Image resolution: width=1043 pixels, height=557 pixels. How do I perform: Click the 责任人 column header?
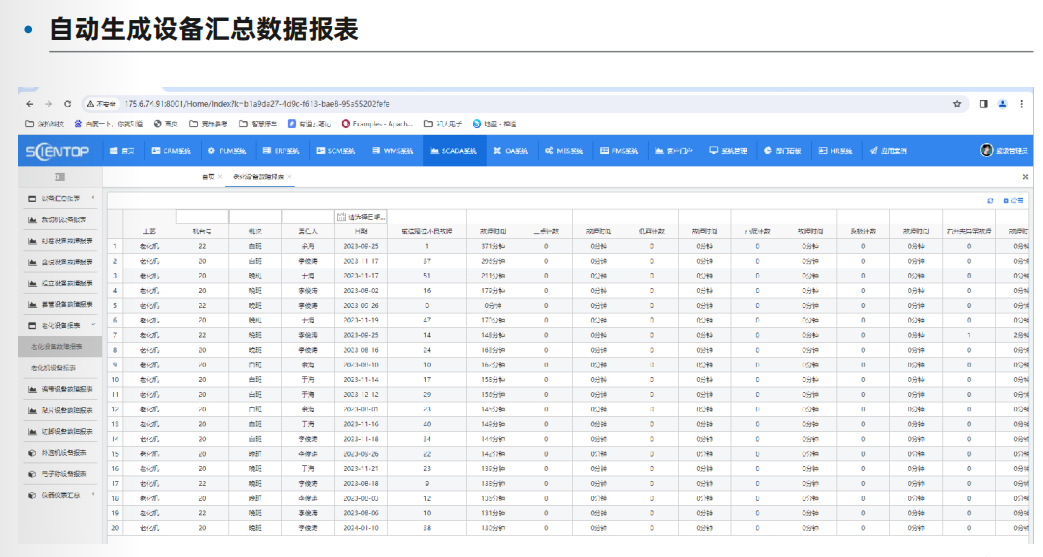pyautogui.click(x=308, y=232)
